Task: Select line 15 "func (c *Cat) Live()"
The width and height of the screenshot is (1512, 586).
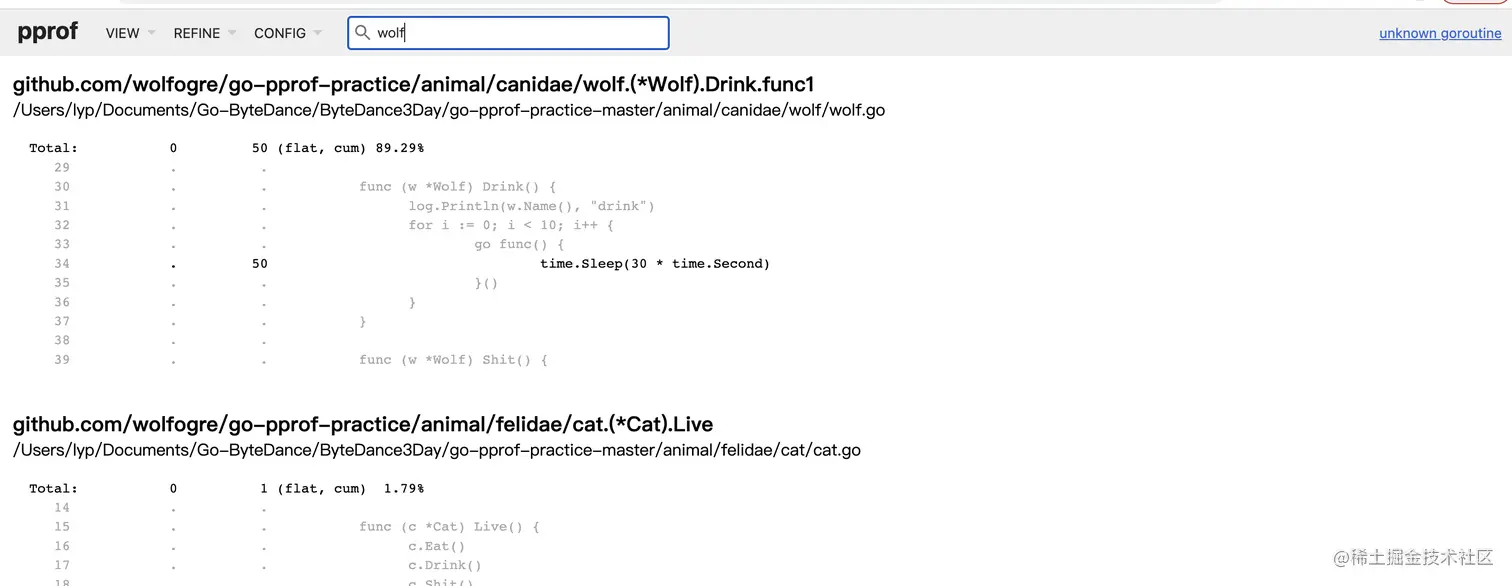Action: pyautogui.click(x=449, y=527)
